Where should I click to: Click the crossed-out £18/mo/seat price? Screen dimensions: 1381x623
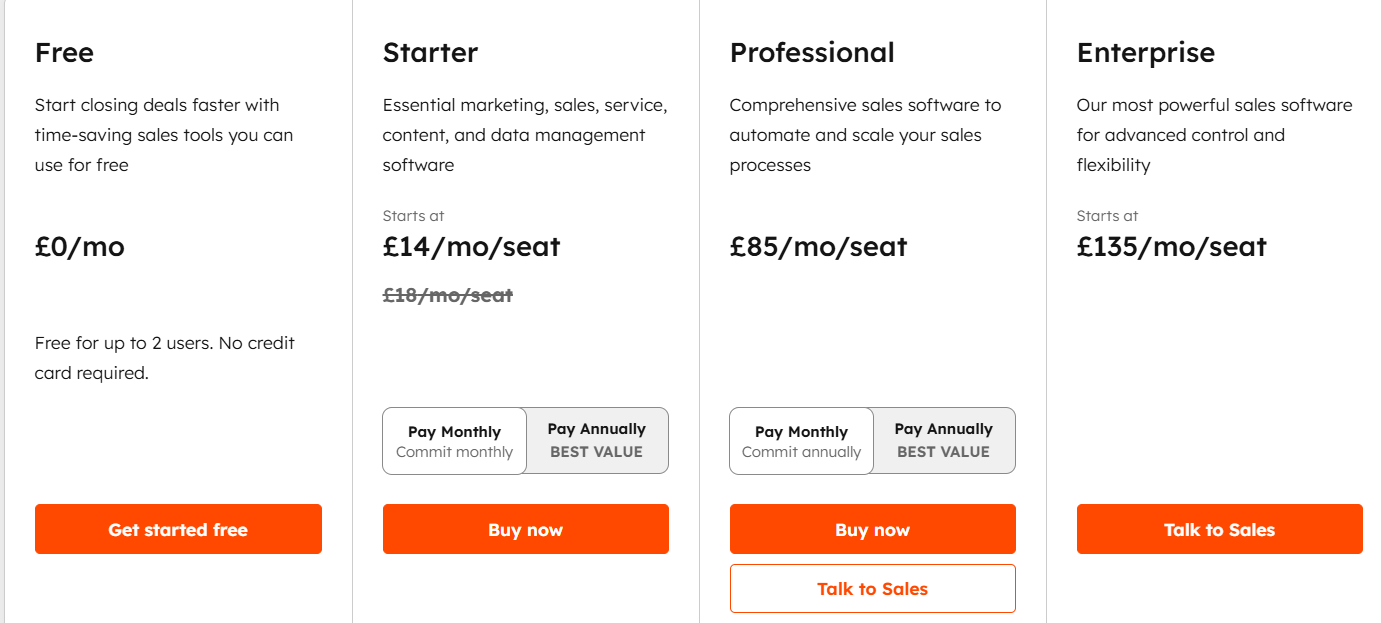[448, 295]
